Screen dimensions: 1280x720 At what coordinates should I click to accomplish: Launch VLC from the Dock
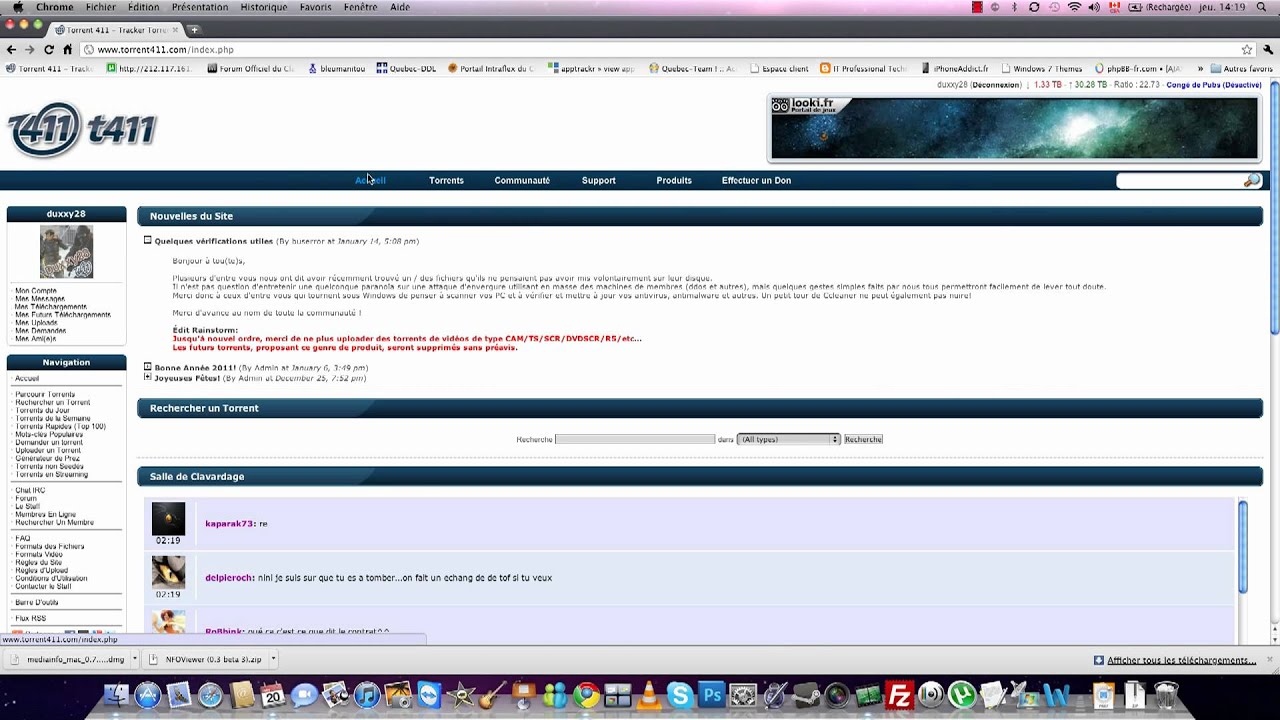648,695
